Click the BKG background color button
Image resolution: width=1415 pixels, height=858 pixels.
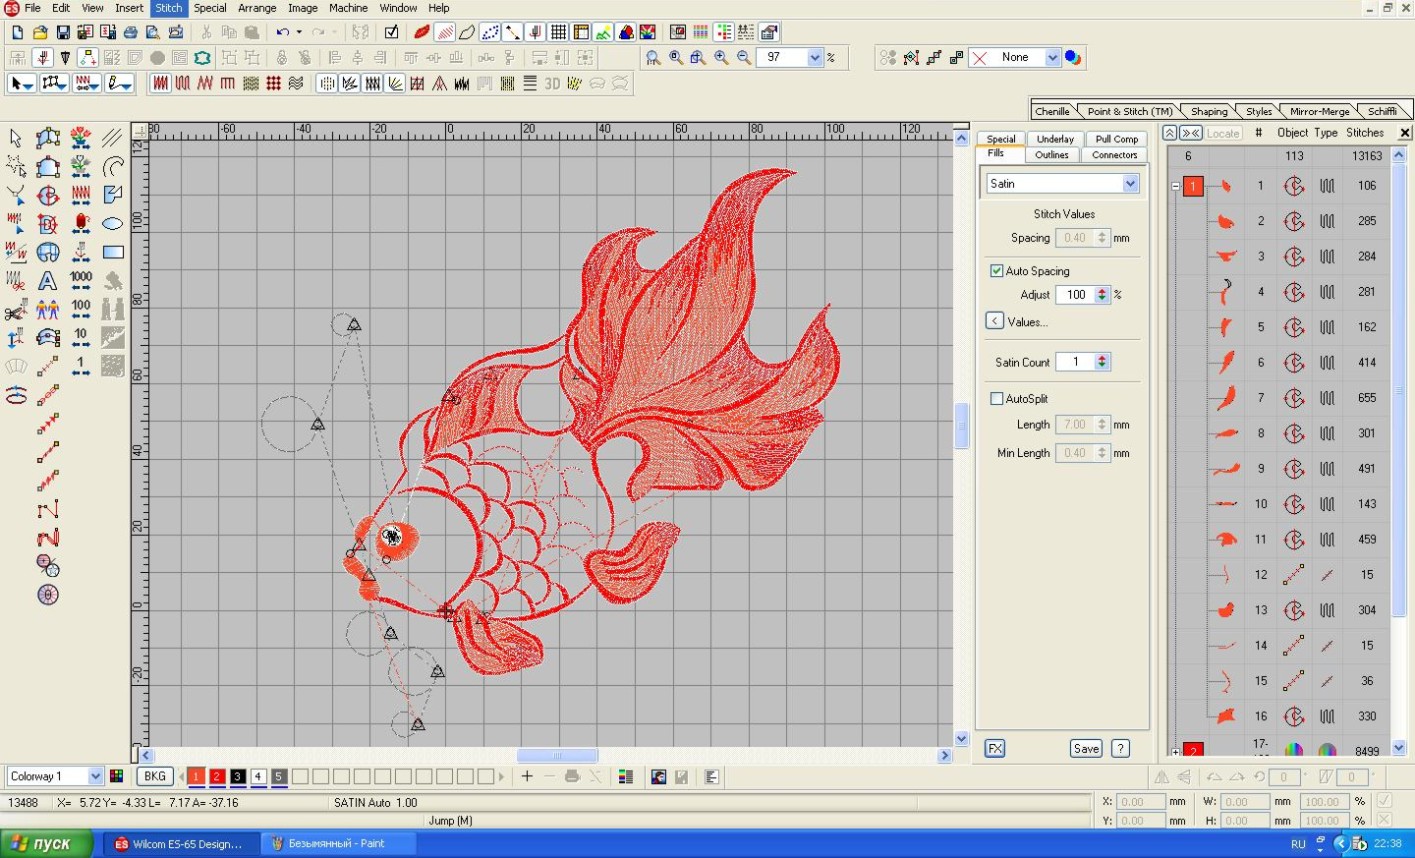tap(154, 776)
